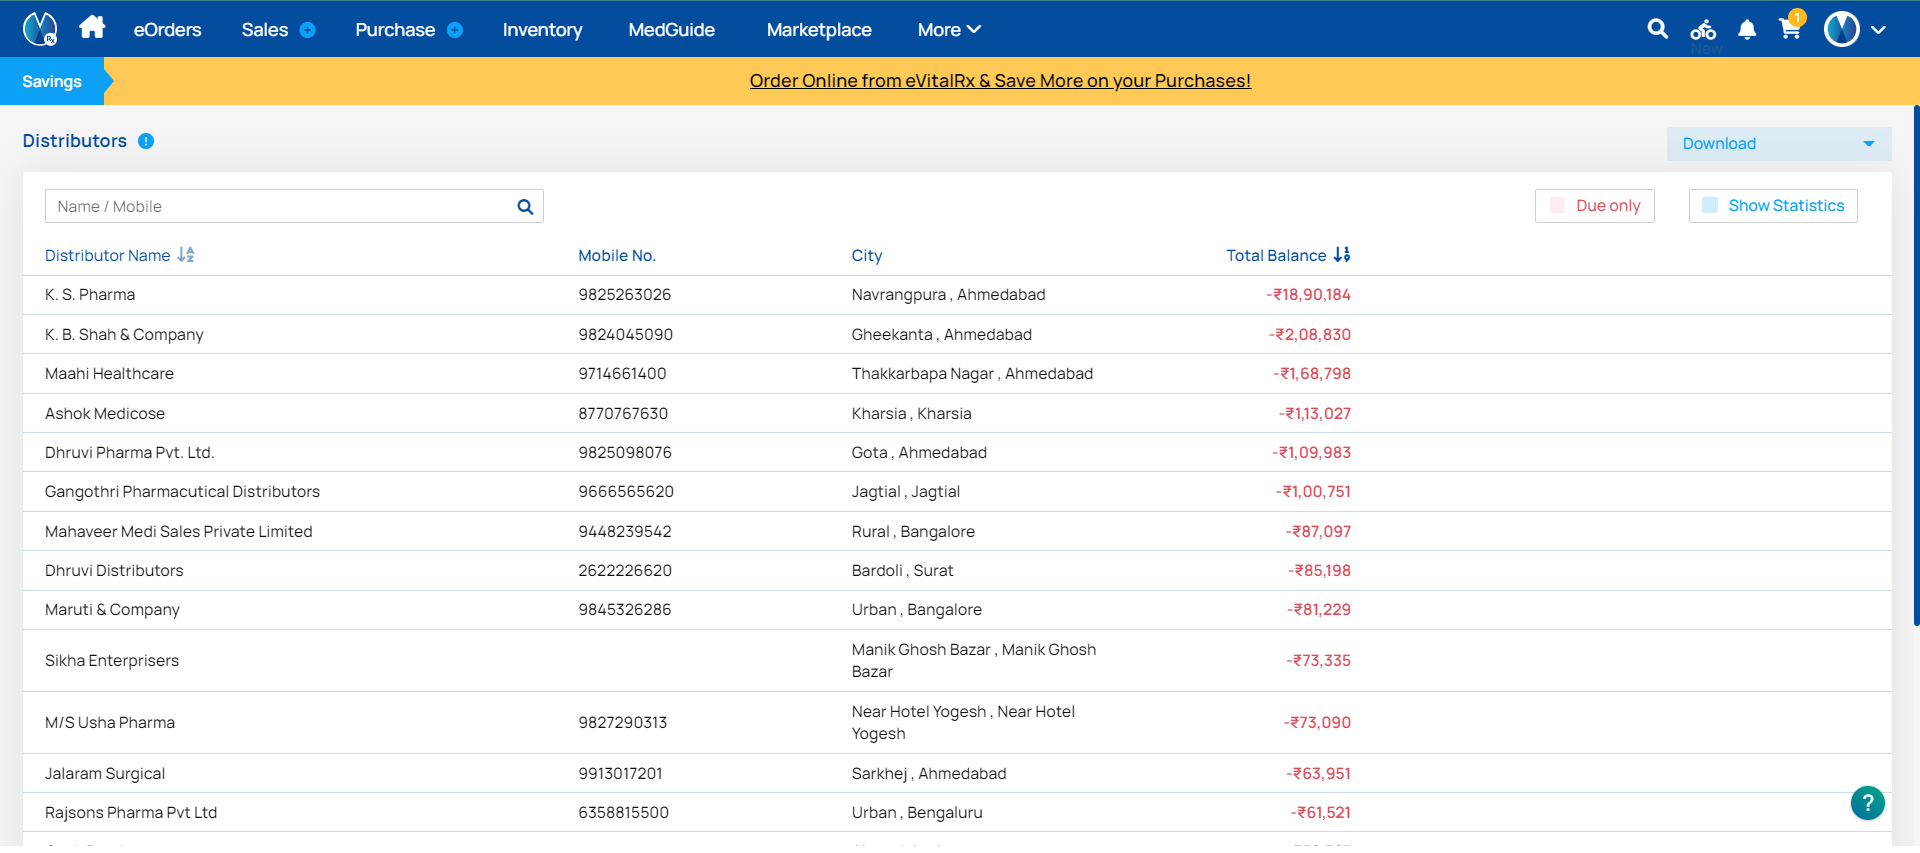Select Ashok Medicose distributor
The width and height of the screenshot is (1920, 853).
[x=105, y=413]
